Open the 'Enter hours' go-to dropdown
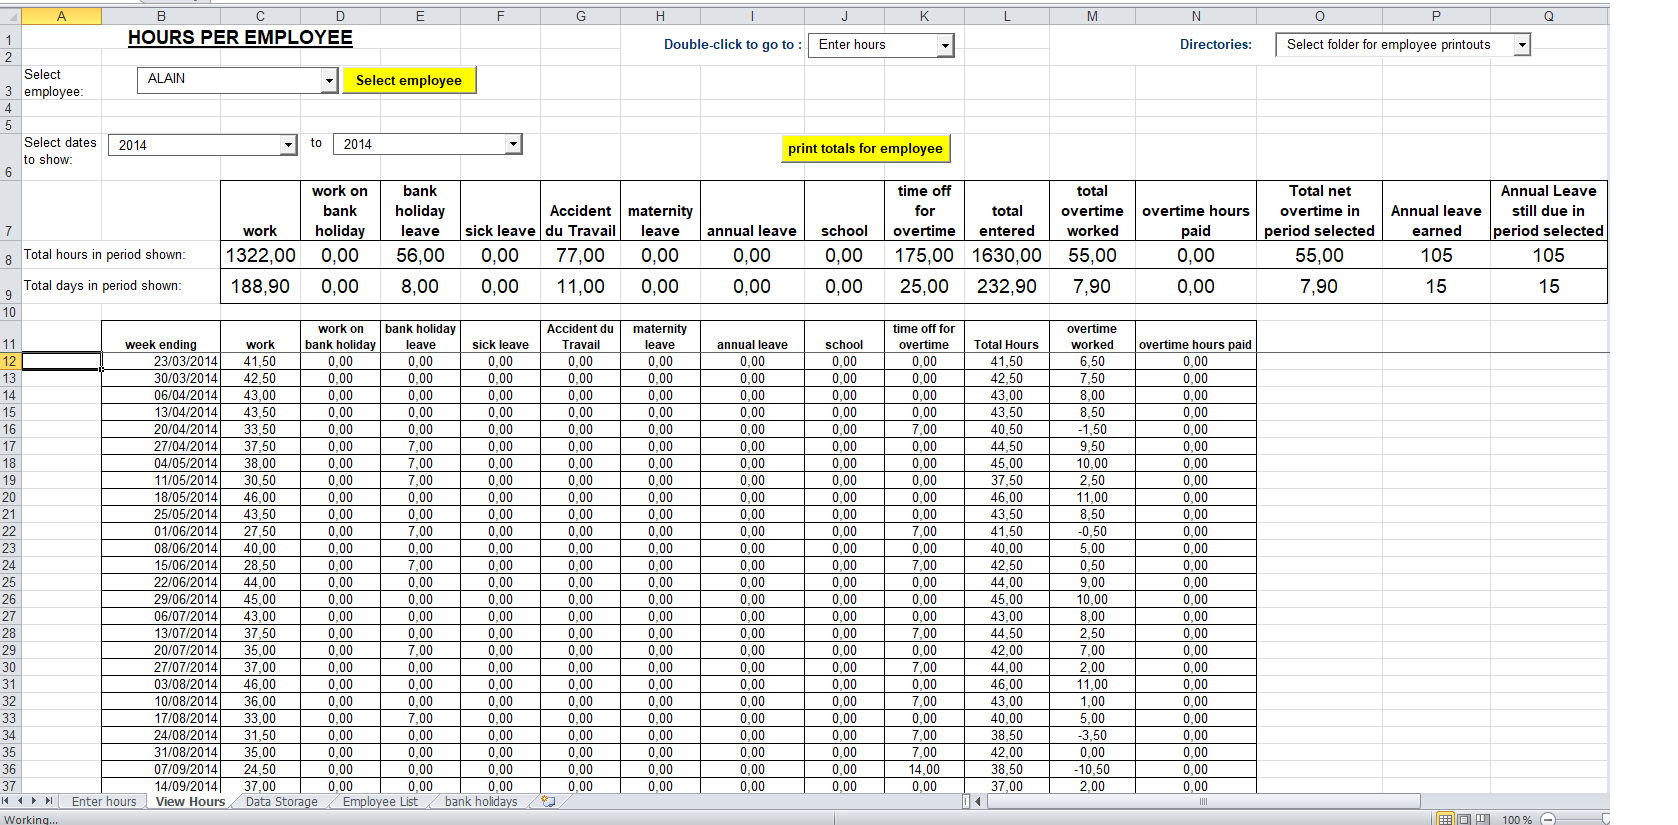The width and height of the screenshot is (1678, 825). click(944, 45)
